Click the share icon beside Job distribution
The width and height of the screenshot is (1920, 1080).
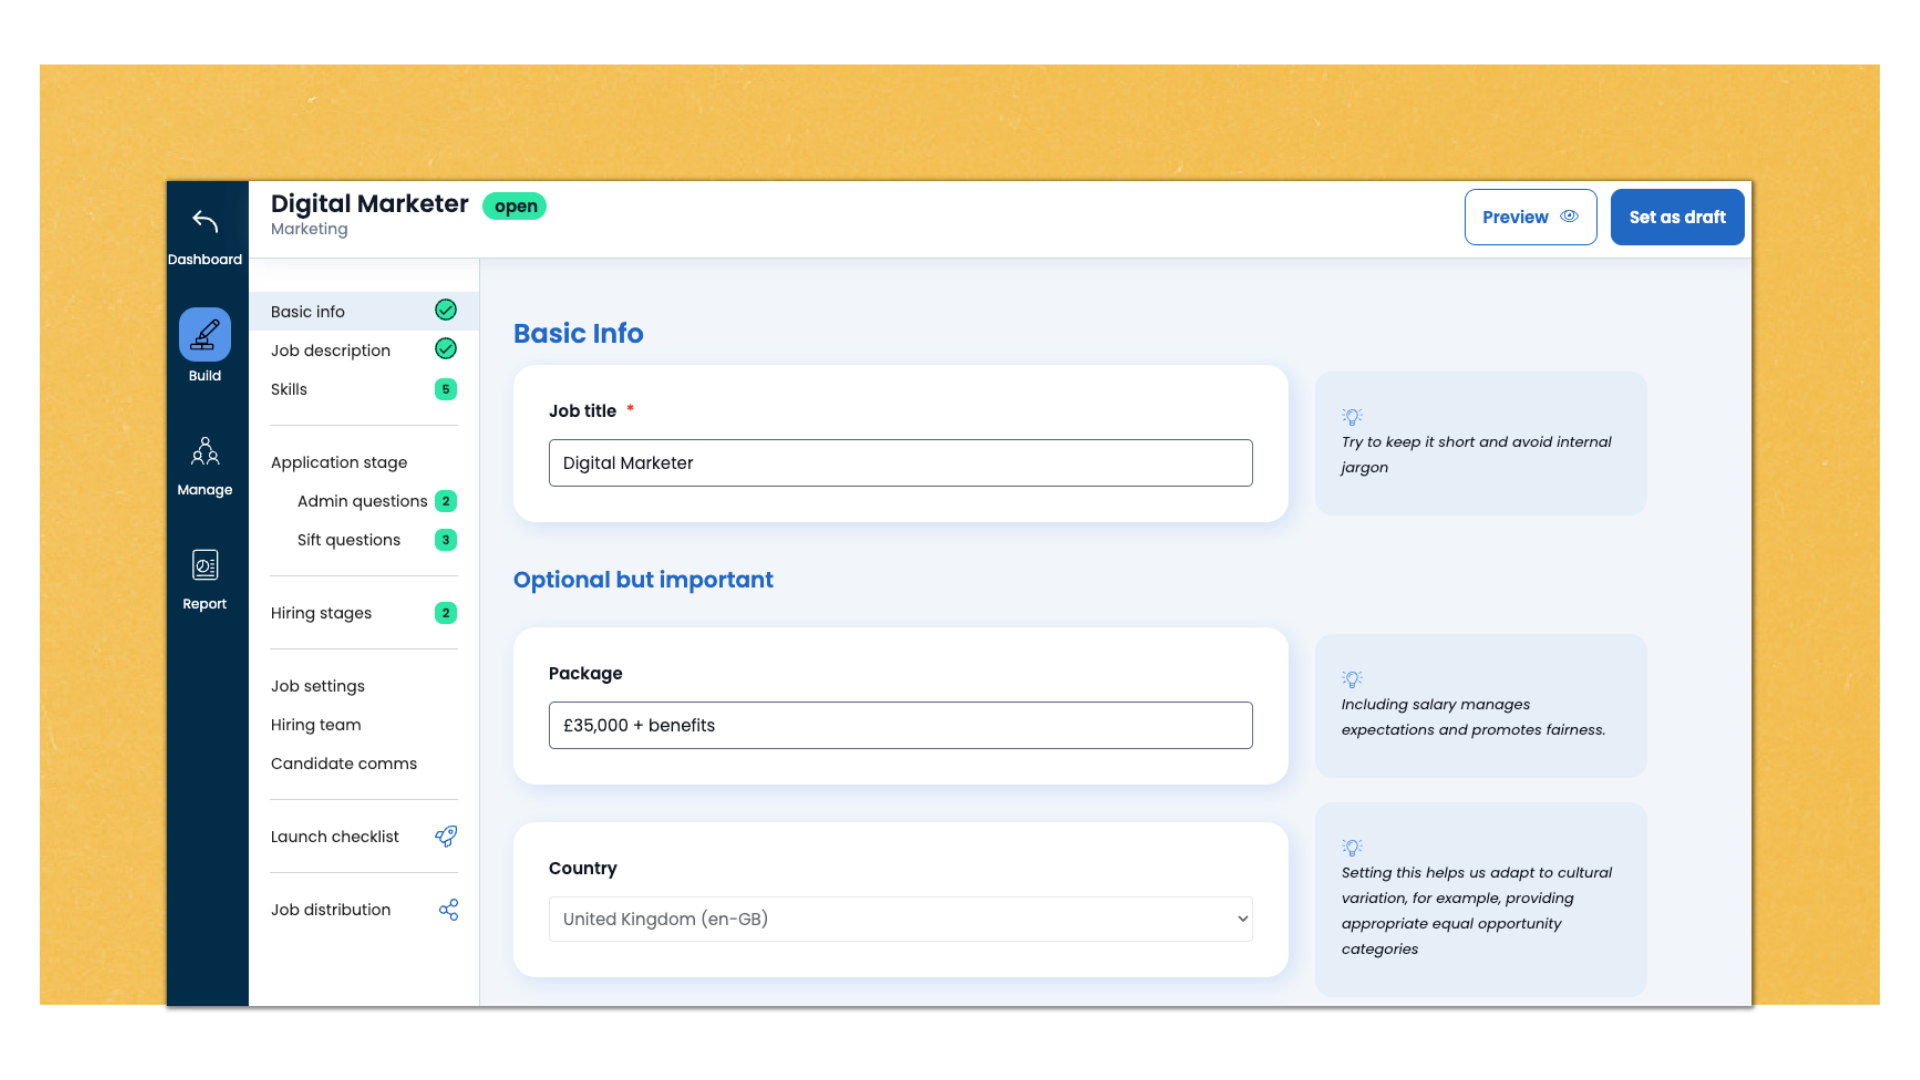[x=447, y=909]
